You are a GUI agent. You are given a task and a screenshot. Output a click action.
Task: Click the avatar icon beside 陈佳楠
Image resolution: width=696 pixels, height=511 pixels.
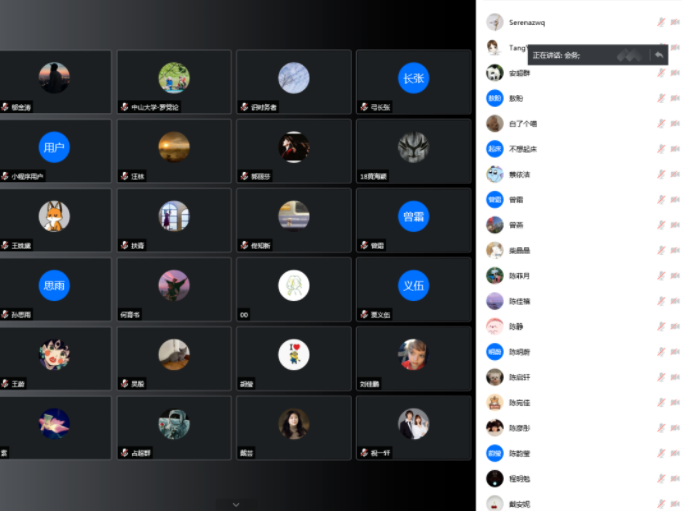pos(494,301)
